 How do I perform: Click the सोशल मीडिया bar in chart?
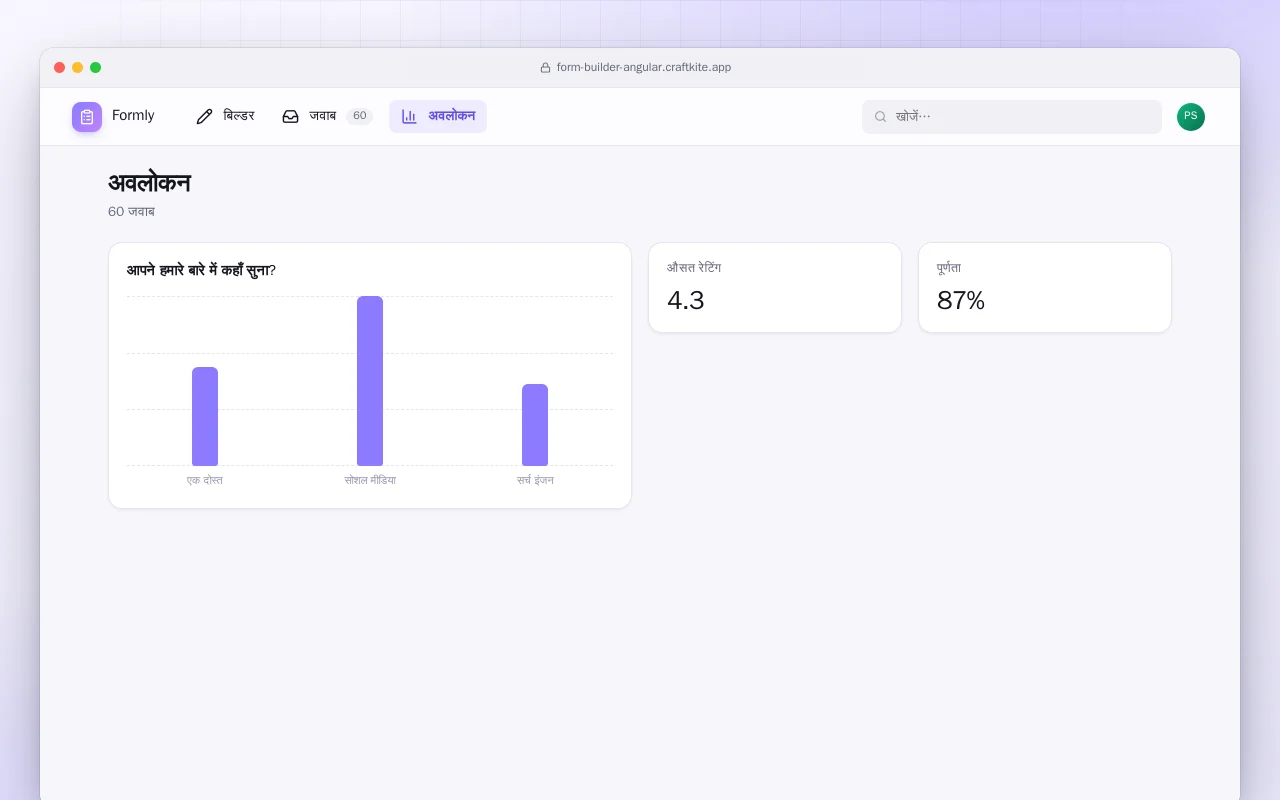point(370,381)
